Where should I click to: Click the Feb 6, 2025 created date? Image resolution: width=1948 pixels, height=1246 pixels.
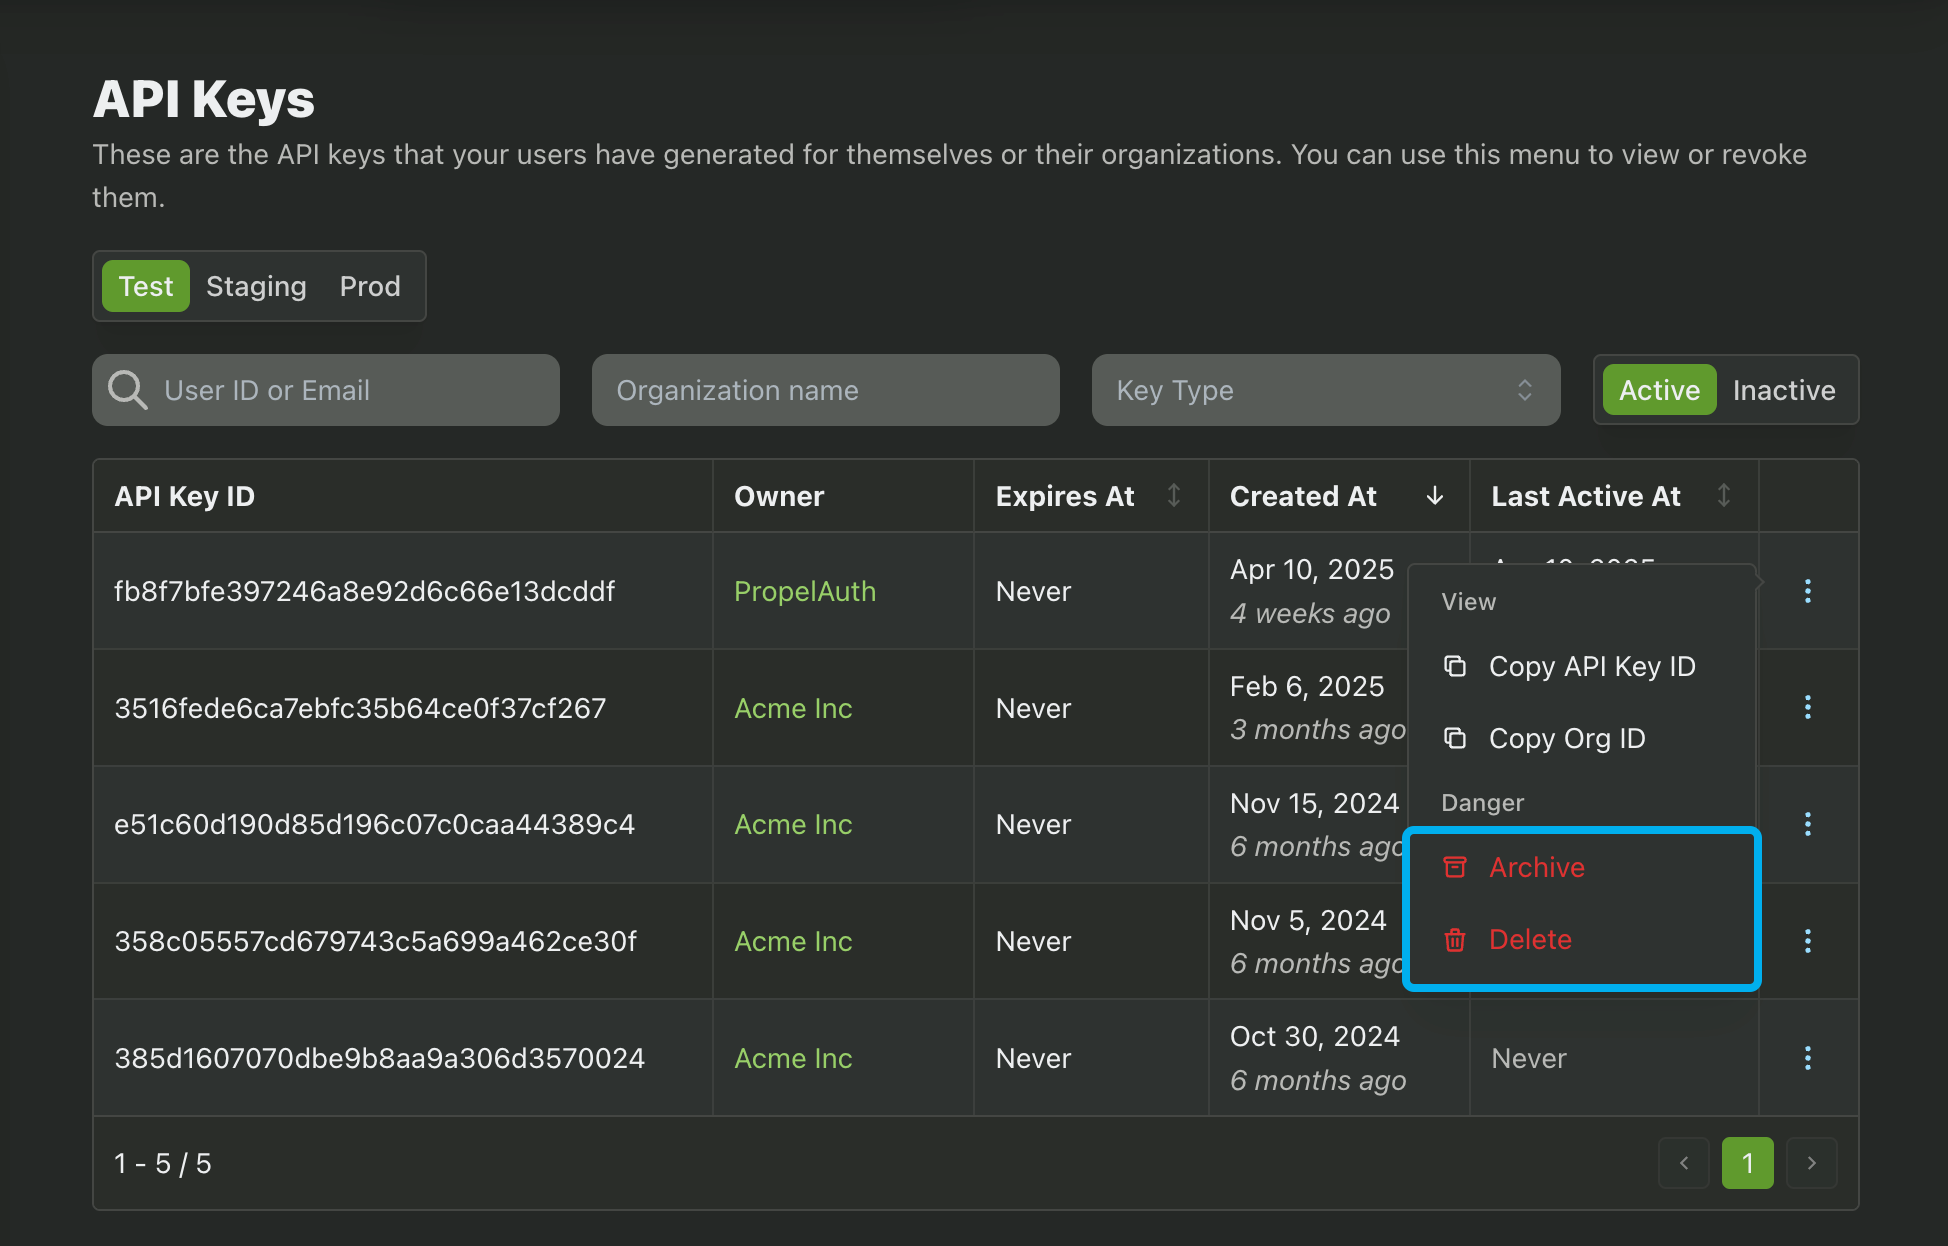(1307, 686)
